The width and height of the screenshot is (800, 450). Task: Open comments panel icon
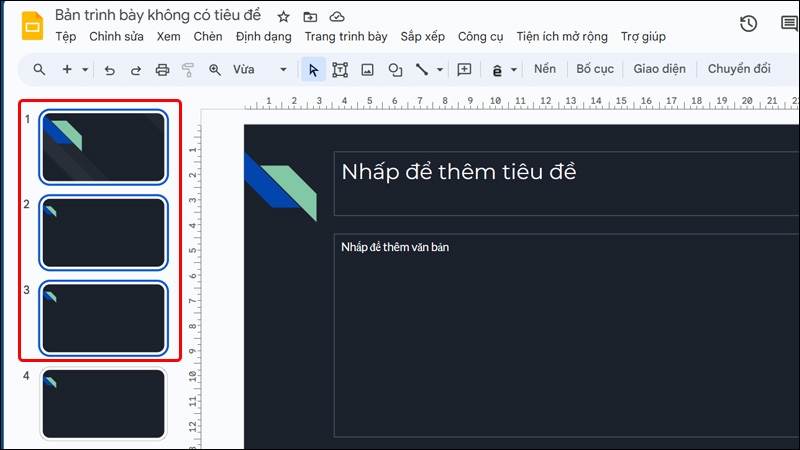pos(789,23)
